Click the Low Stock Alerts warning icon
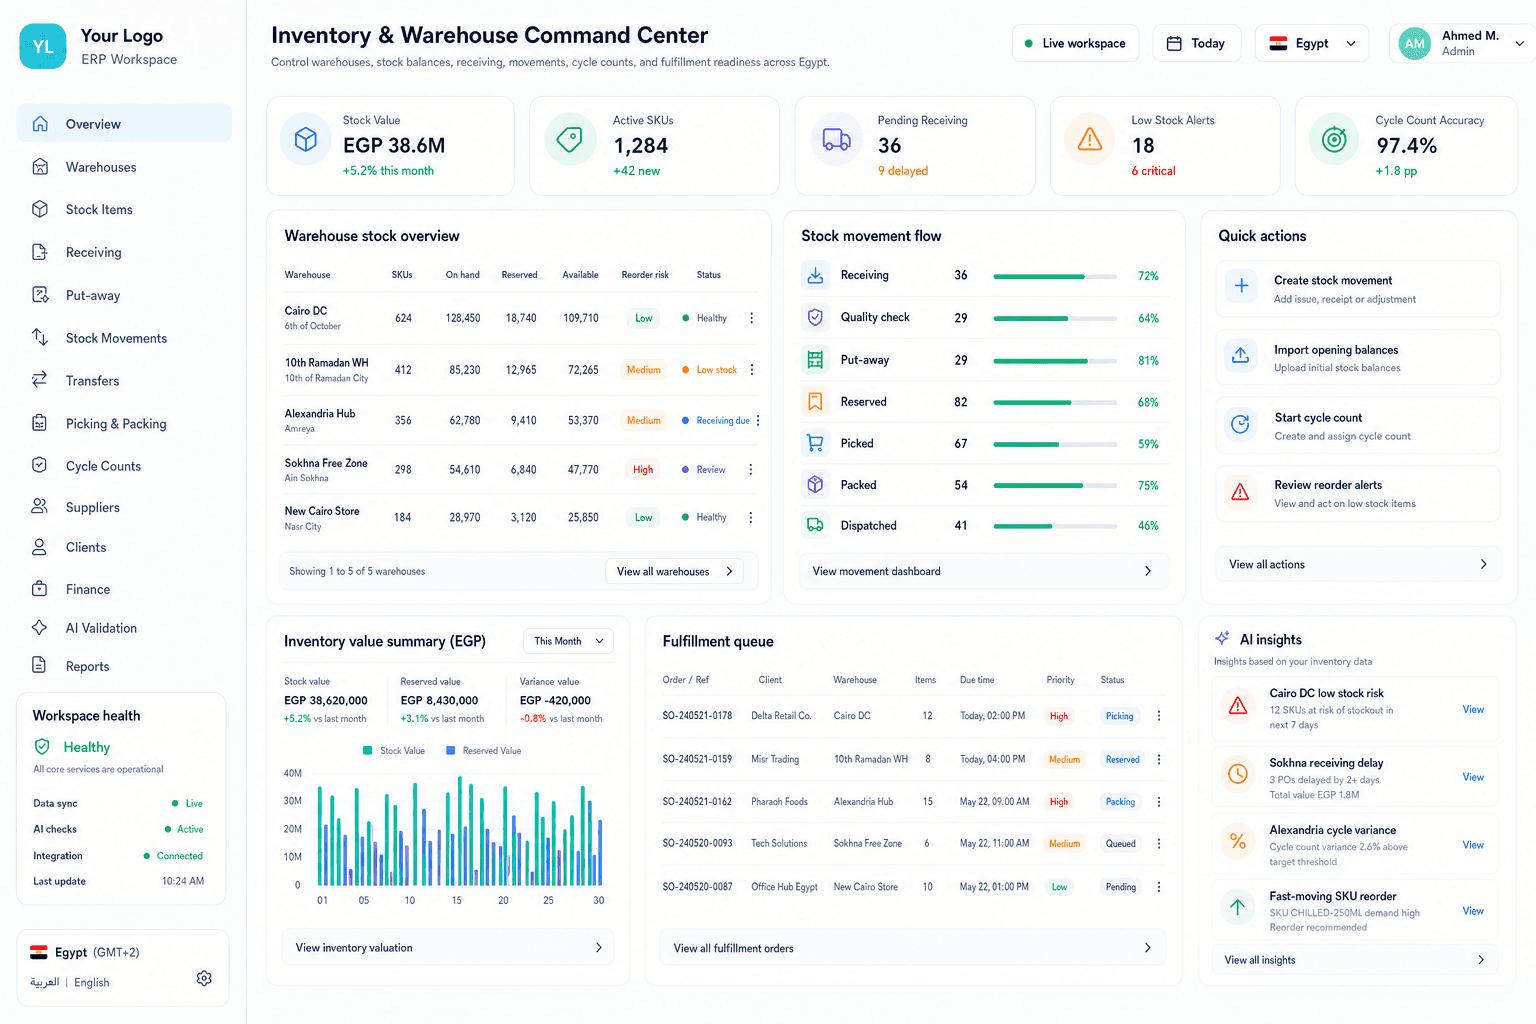Viewport: 1536px width, 1024px height. click(1090, 139)
